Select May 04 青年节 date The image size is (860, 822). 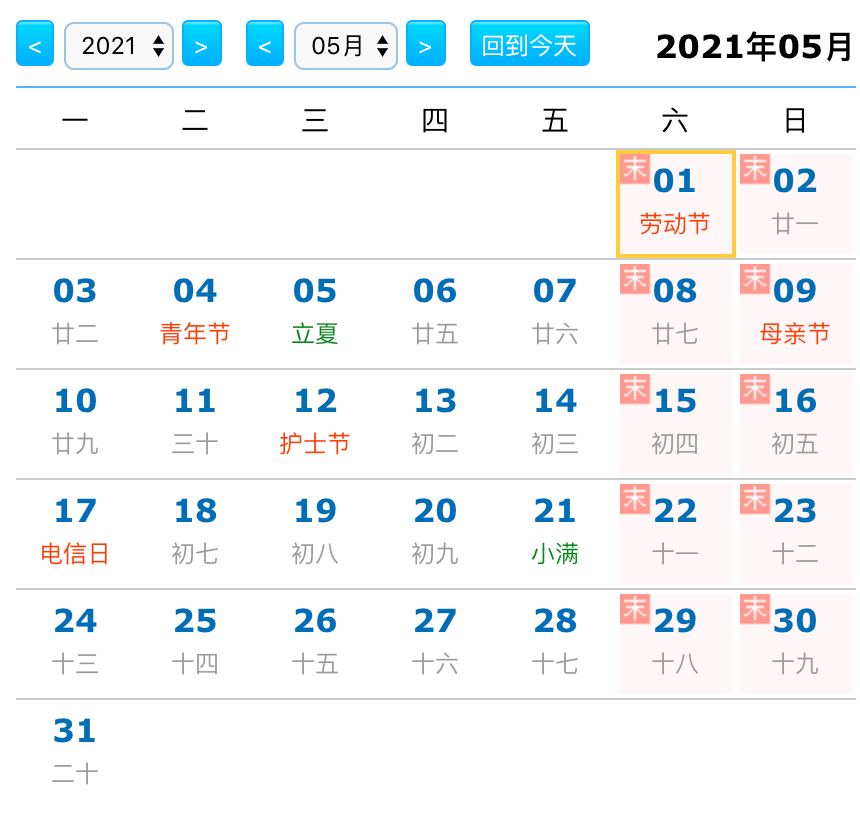point(195,312)
